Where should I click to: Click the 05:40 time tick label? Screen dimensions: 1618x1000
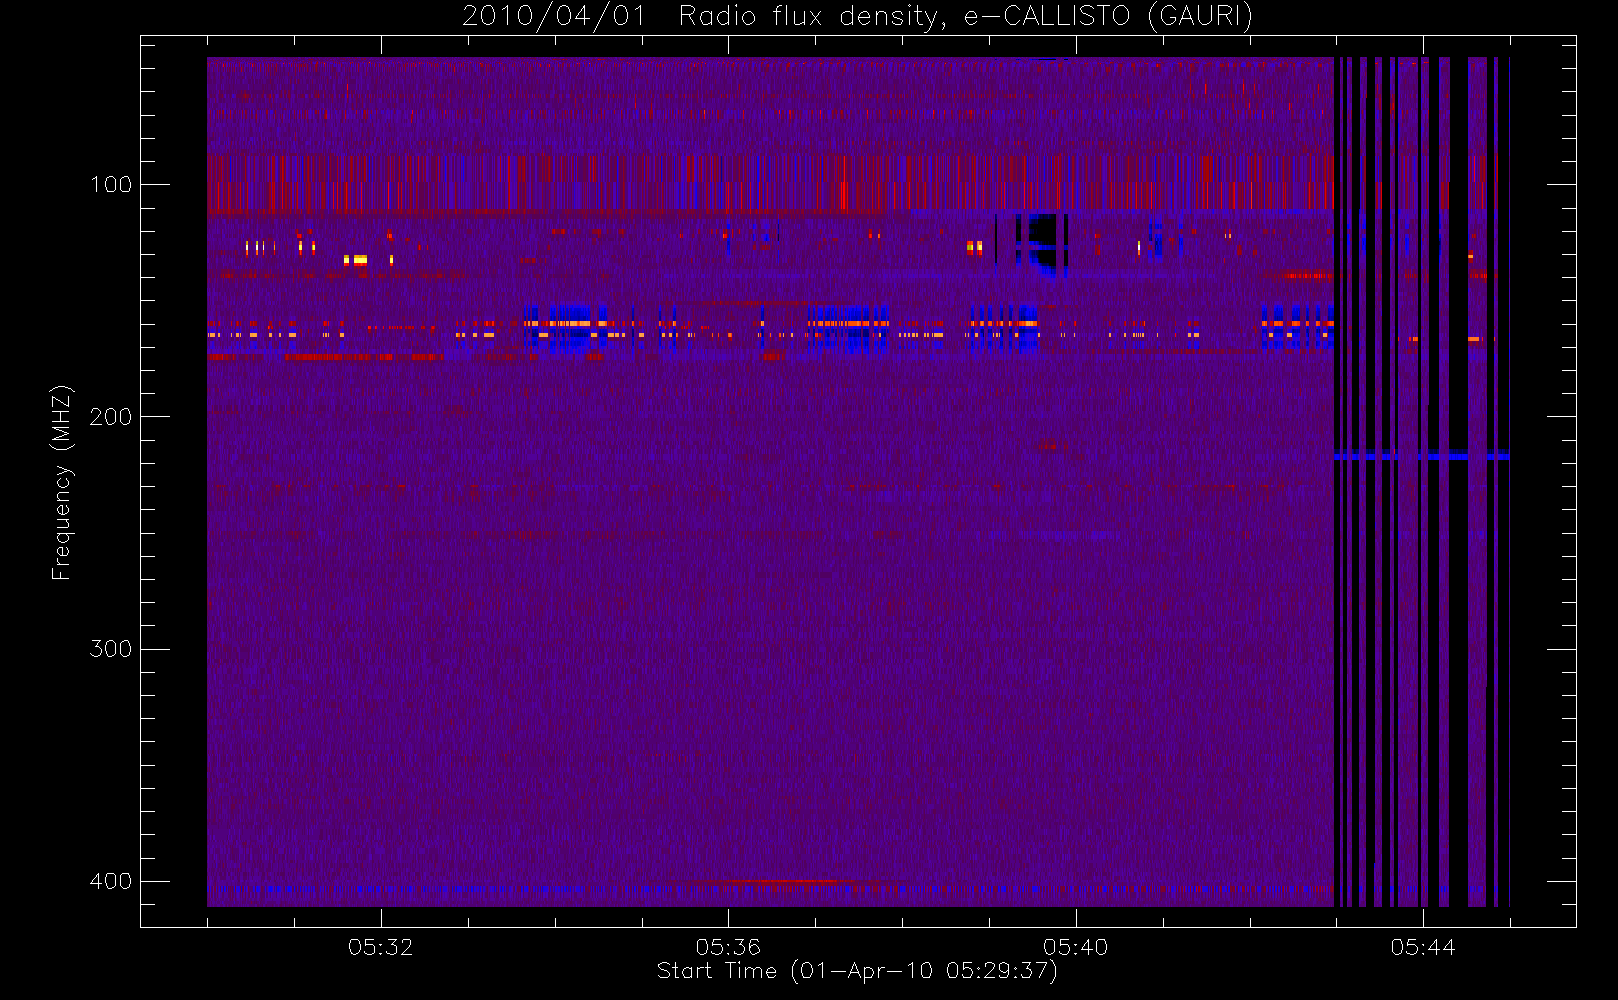point(1075,947)
